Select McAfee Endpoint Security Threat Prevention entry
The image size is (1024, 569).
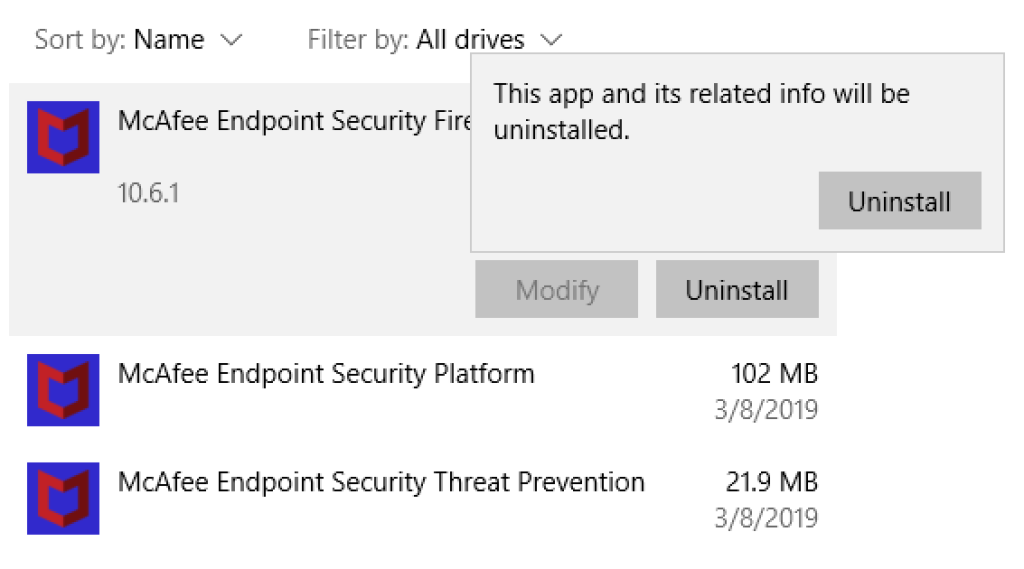[x=423, y=499]
